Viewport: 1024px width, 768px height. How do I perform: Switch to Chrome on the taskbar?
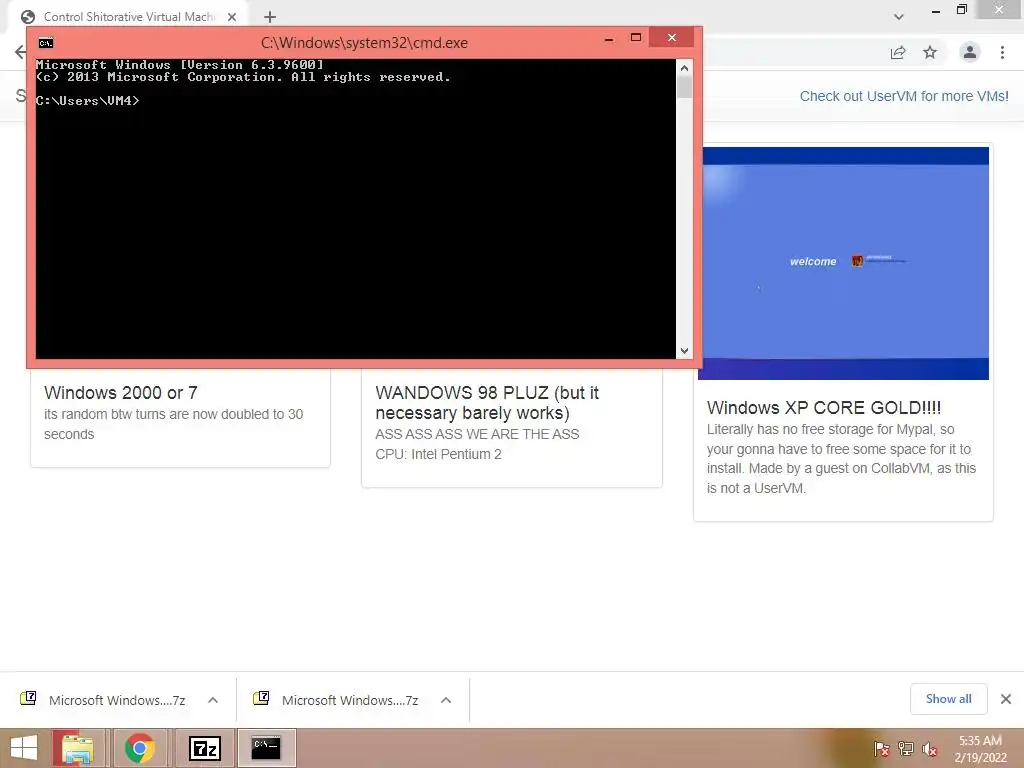(x=140, y=748)
